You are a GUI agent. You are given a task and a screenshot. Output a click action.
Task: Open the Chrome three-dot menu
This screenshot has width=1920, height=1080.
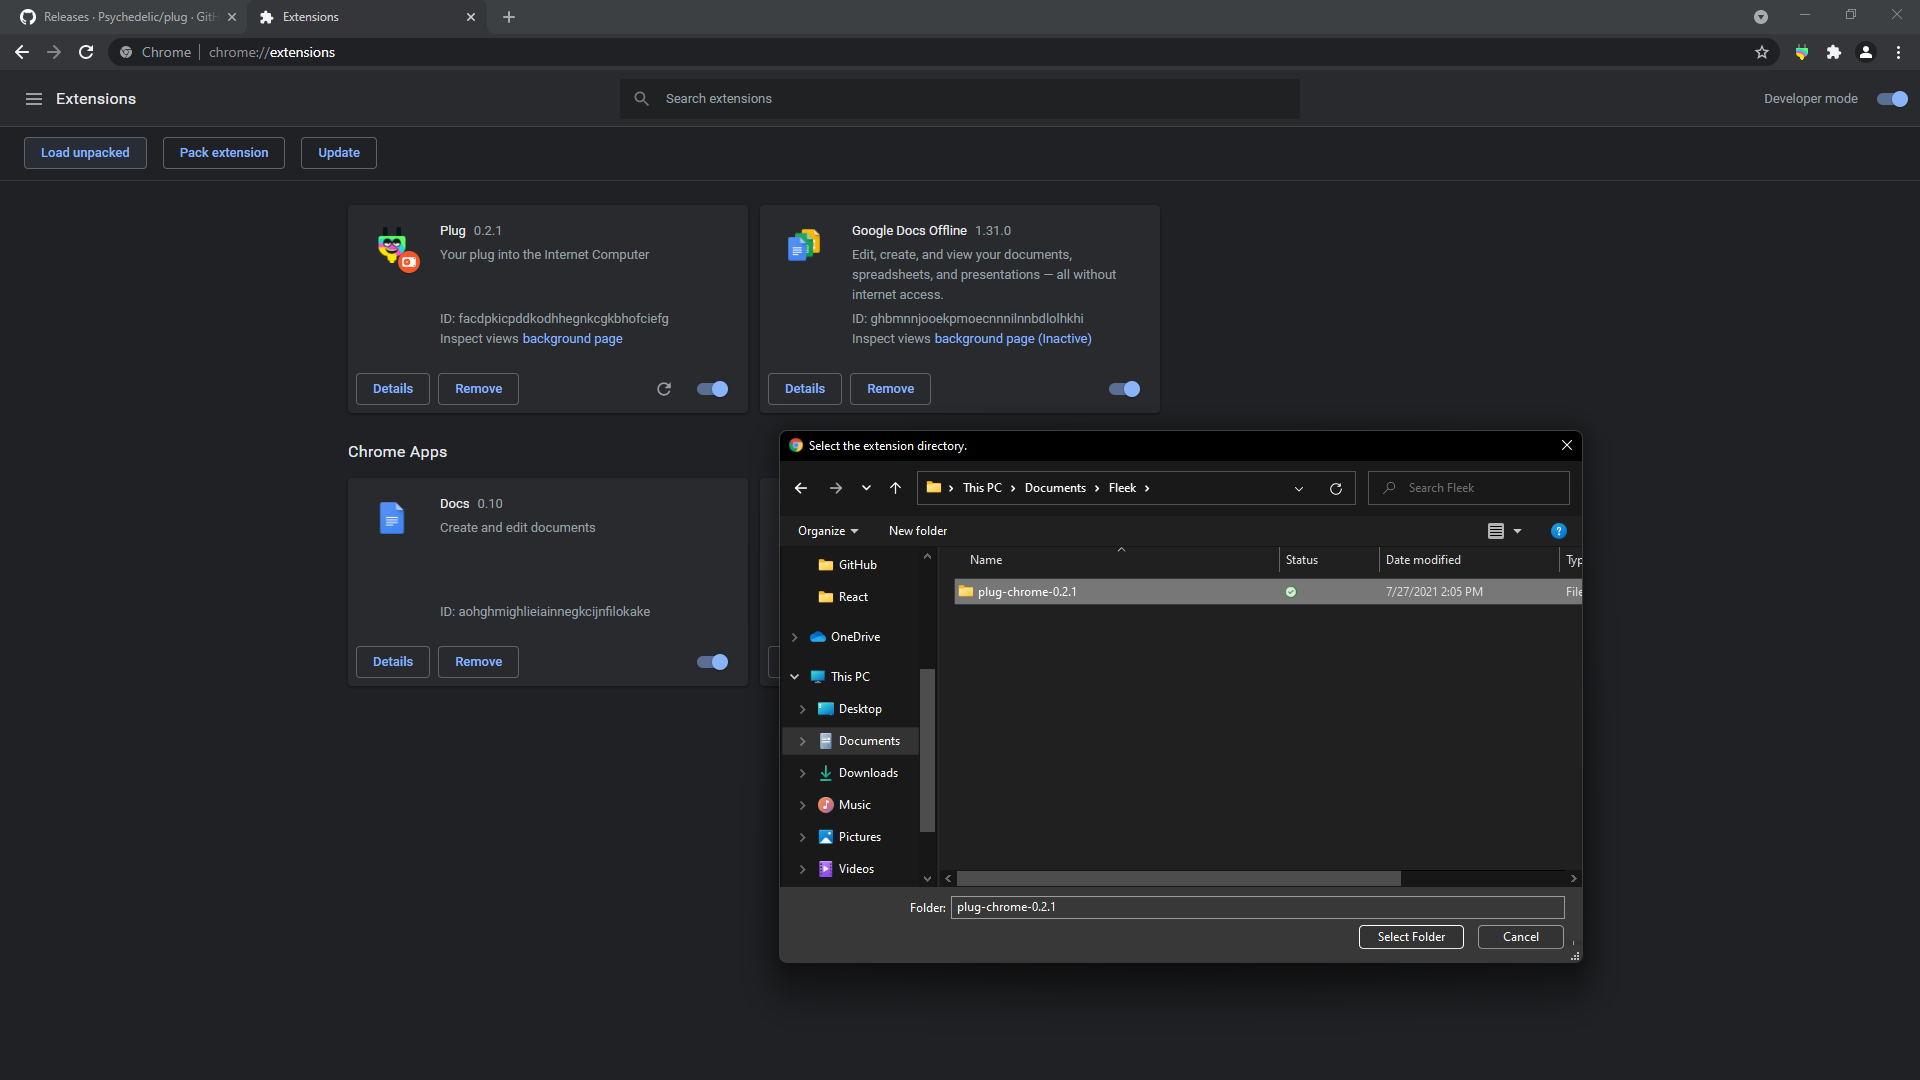[x=1898, y=52]
